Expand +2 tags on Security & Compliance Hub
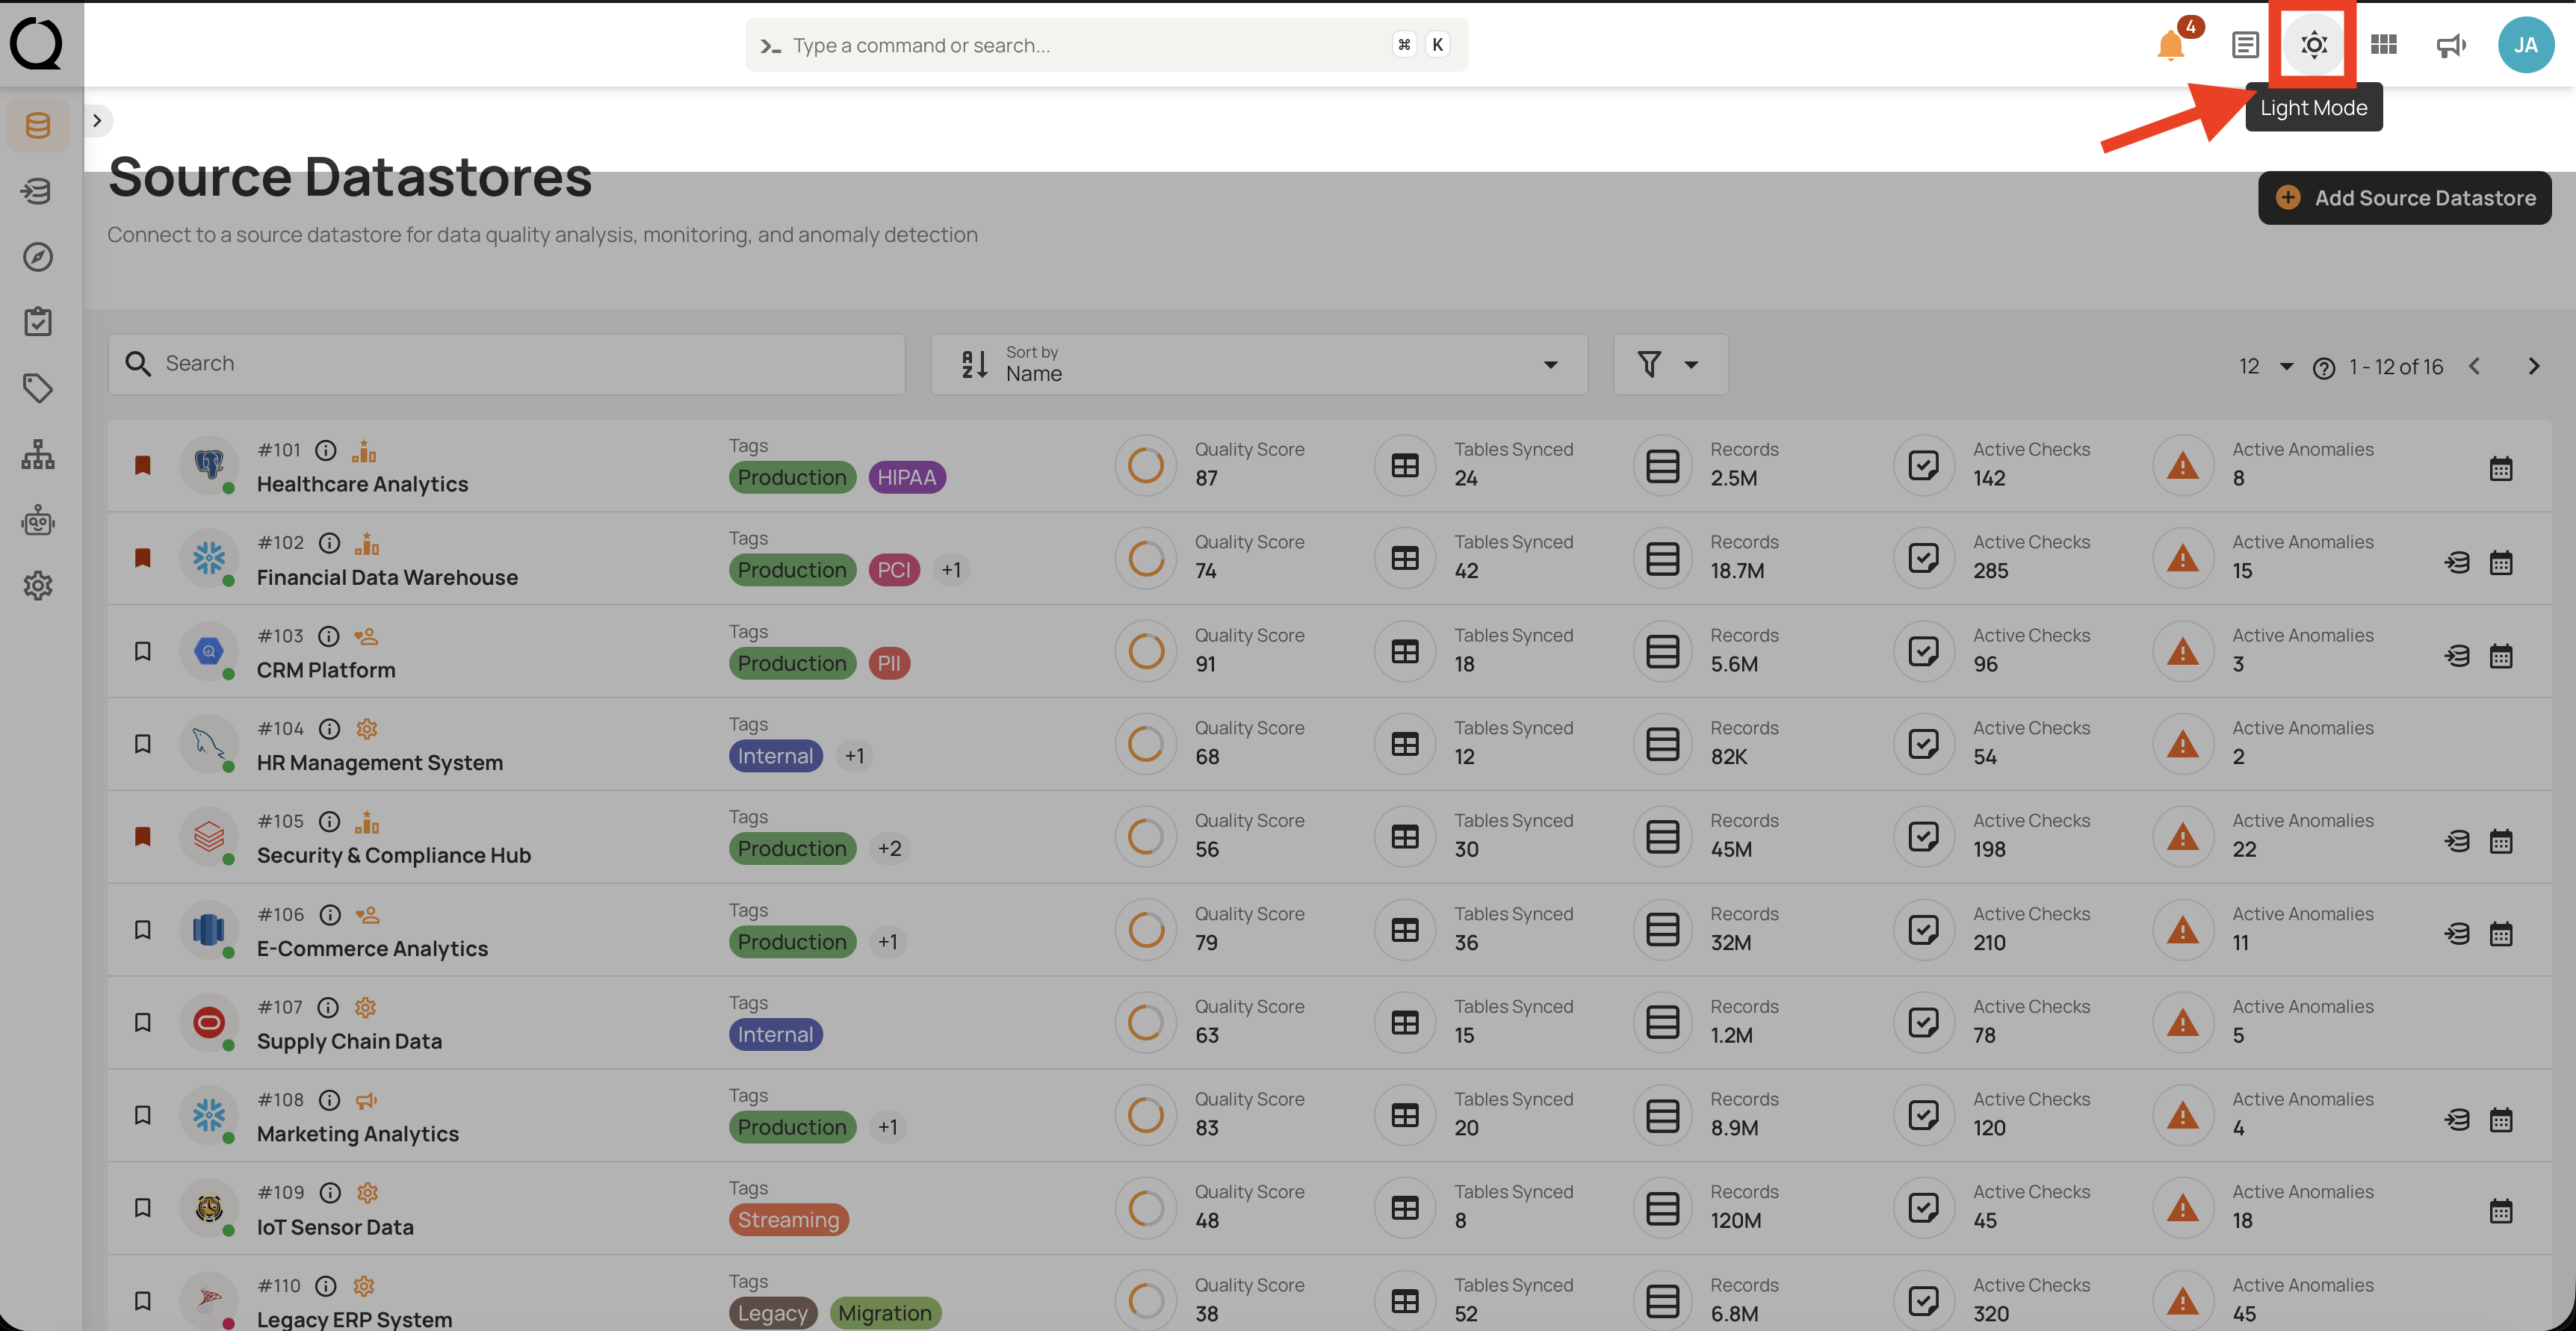2576x1331 pixels. [889, 849]
